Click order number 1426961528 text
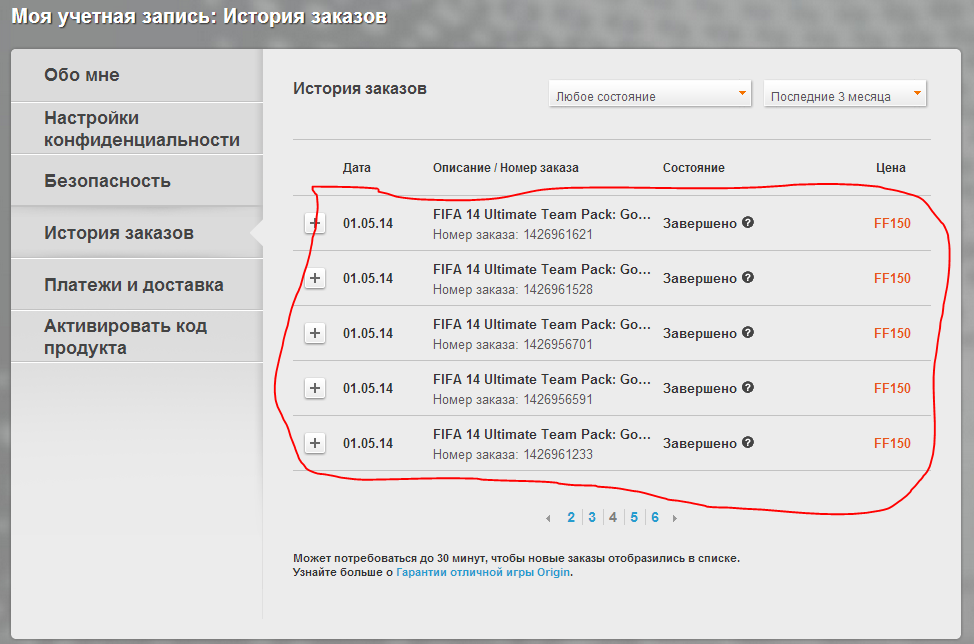Viewport: 974px width, 644px height. click(558, 289)
